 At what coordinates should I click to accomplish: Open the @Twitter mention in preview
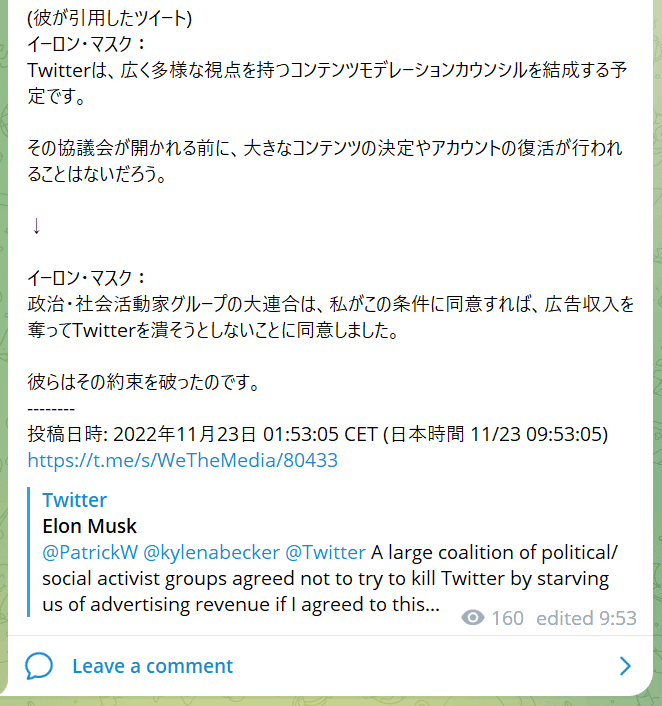point(326,552)
